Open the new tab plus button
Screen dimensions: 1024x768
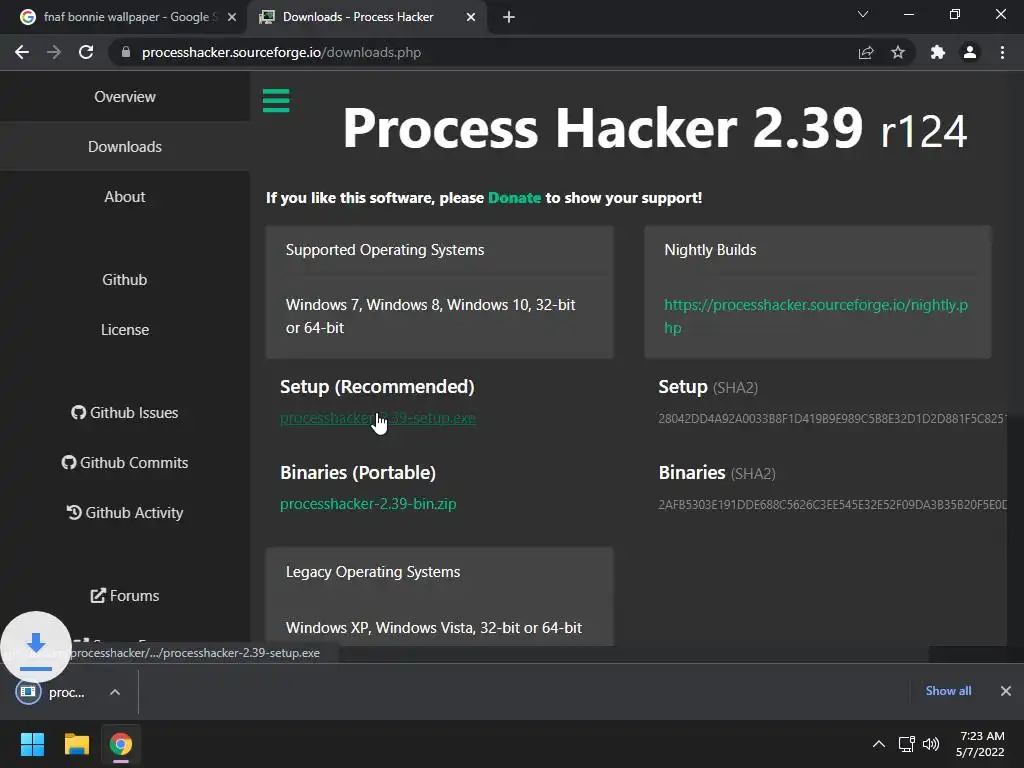click(509, 17)
